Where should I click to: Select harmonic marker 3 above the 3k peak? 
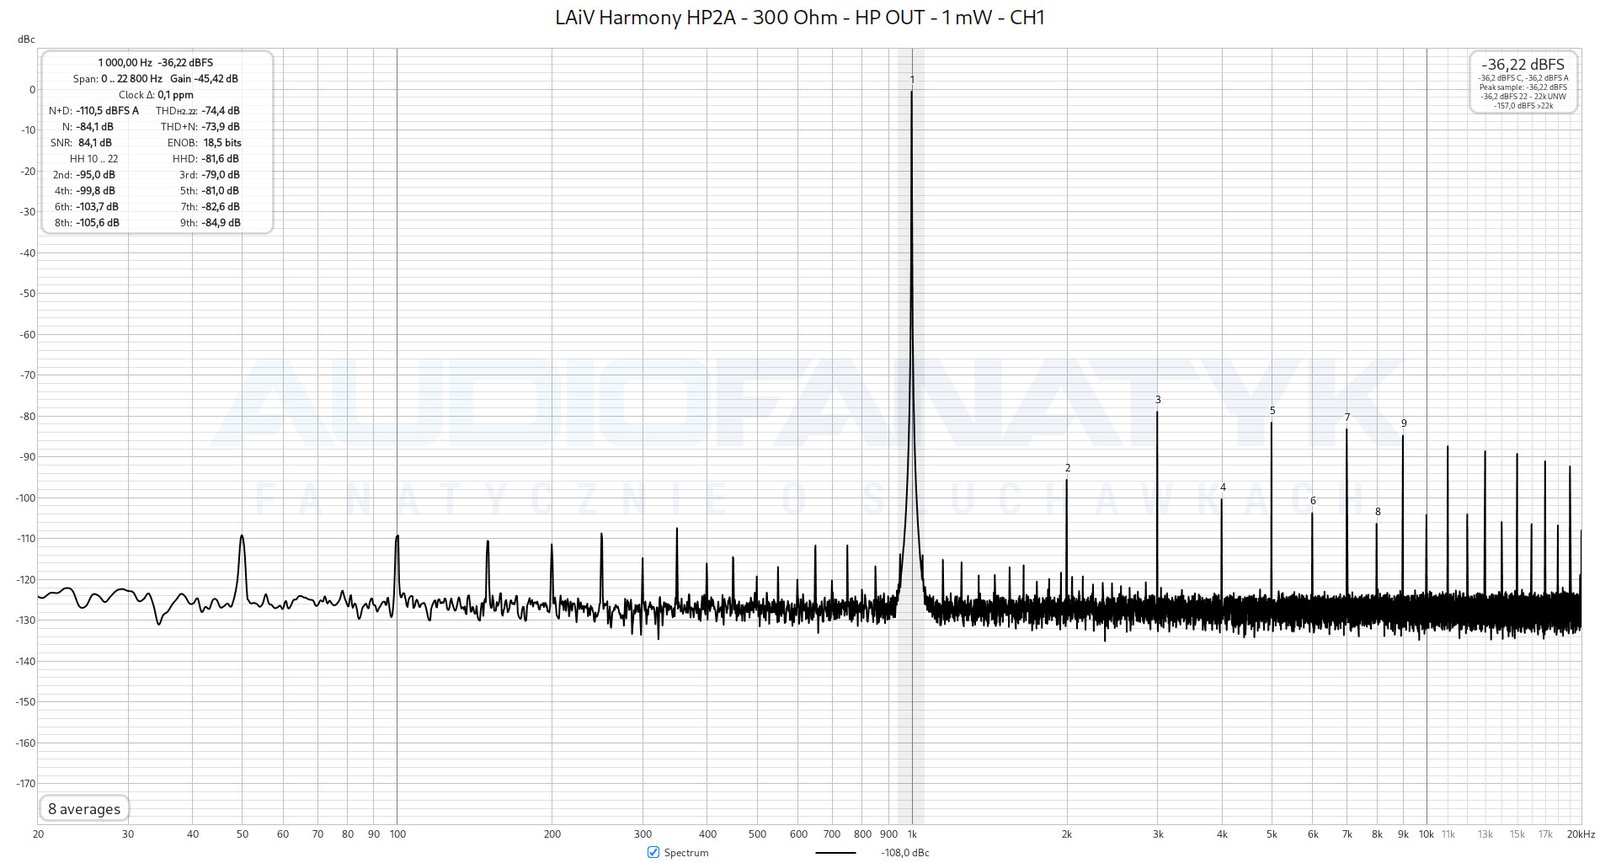1158,400
